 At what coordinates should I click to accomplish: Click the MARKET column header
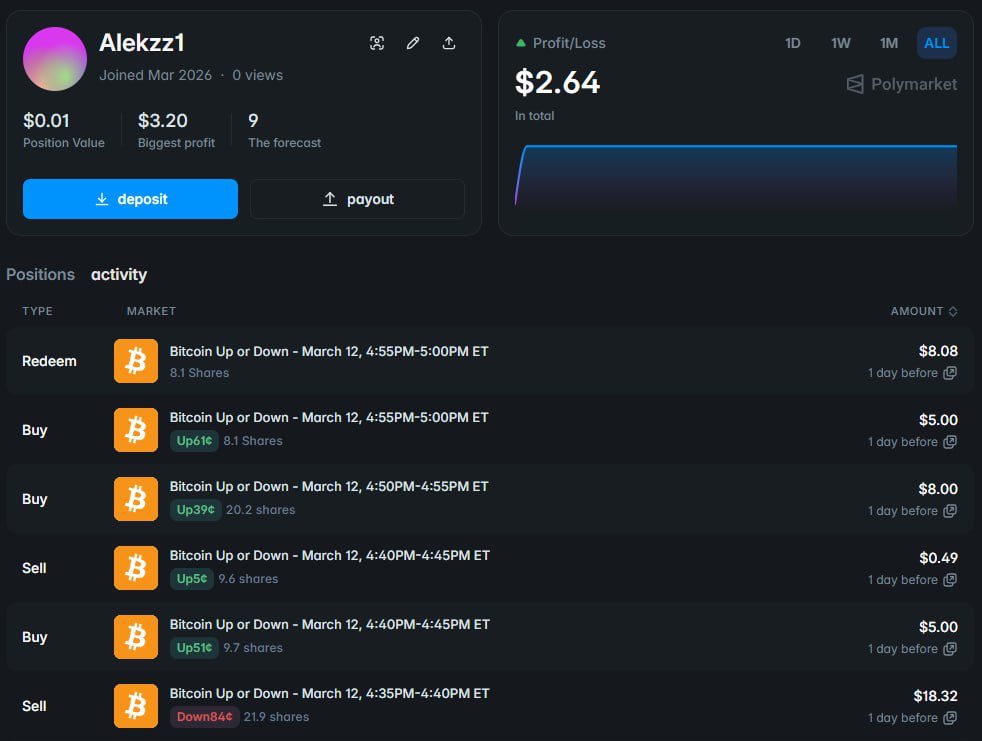[151, 311]
